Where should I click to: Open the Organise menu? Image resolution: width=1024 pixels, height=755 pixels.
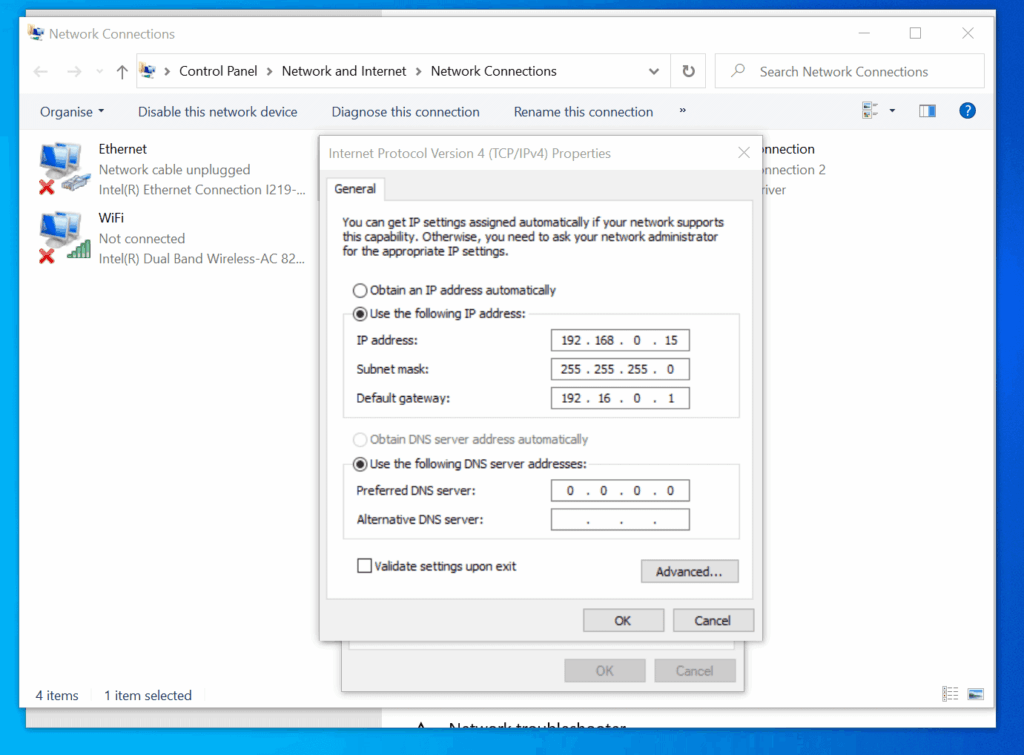(72, 112)
